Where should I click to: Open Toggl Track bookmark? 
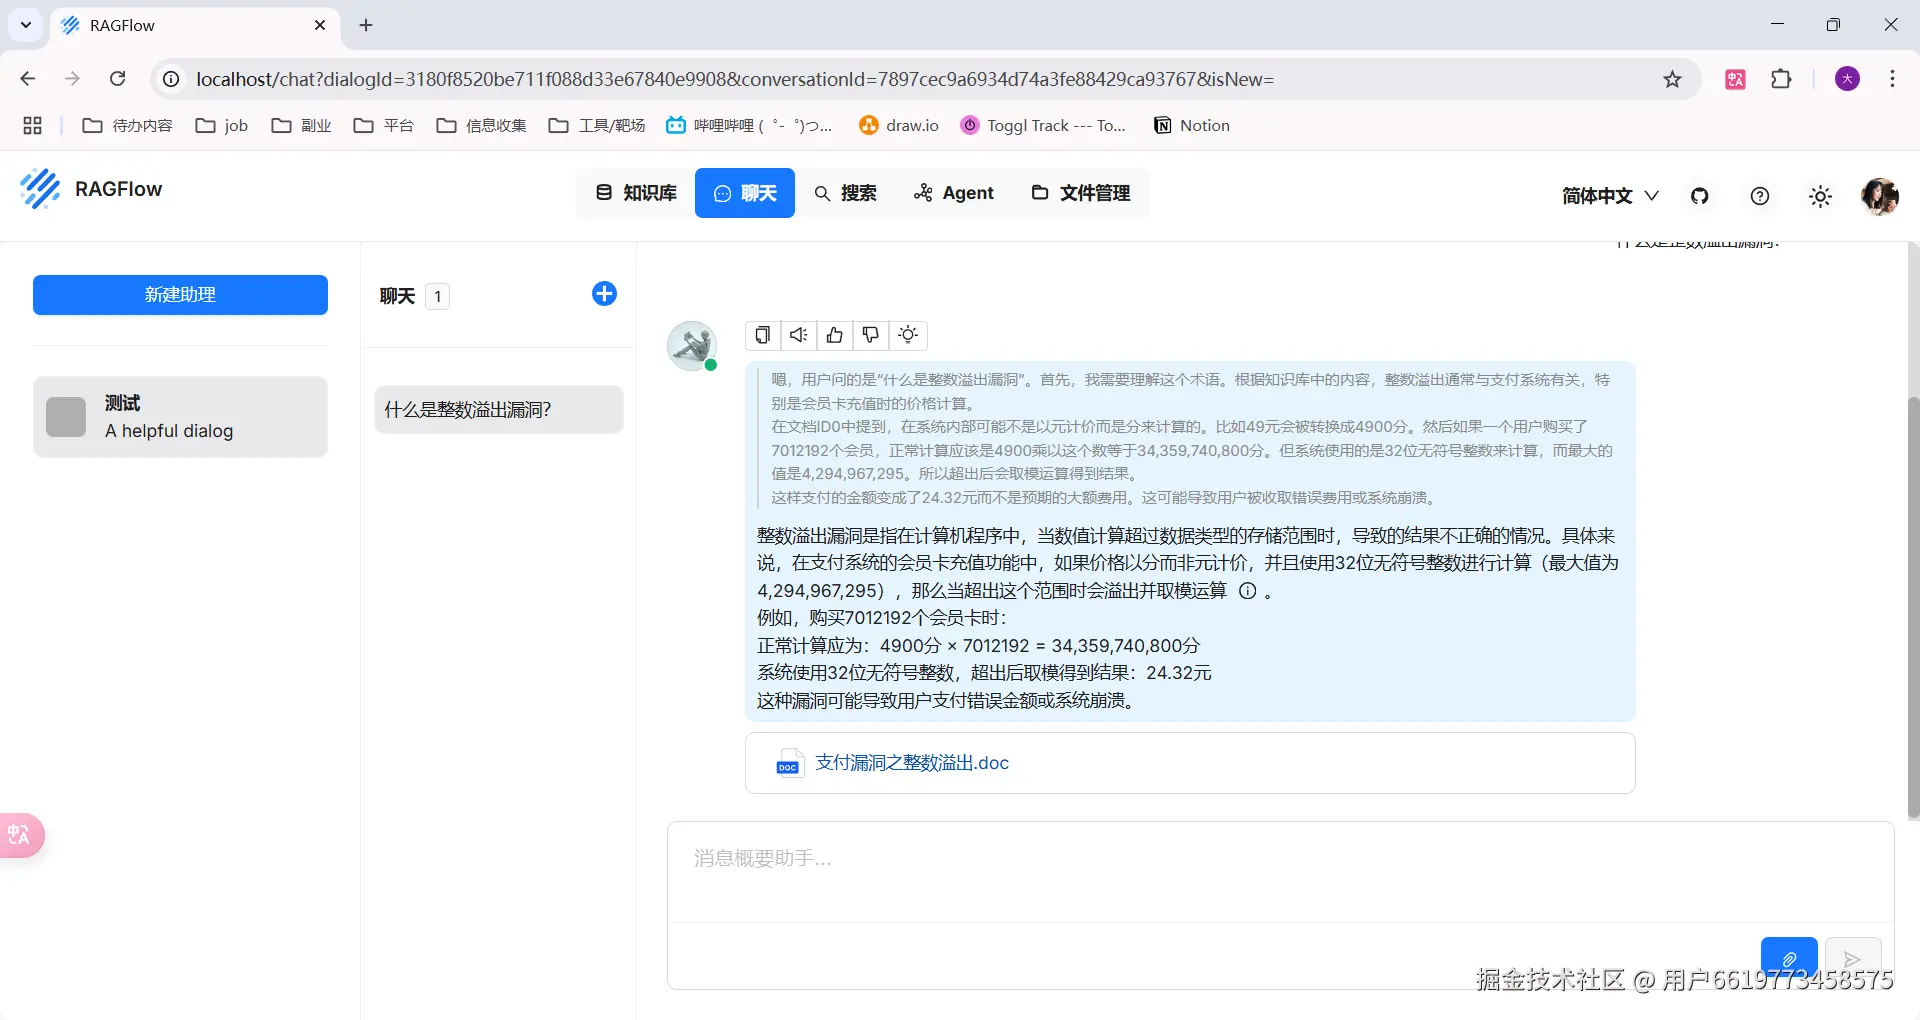coord(1043,125)
